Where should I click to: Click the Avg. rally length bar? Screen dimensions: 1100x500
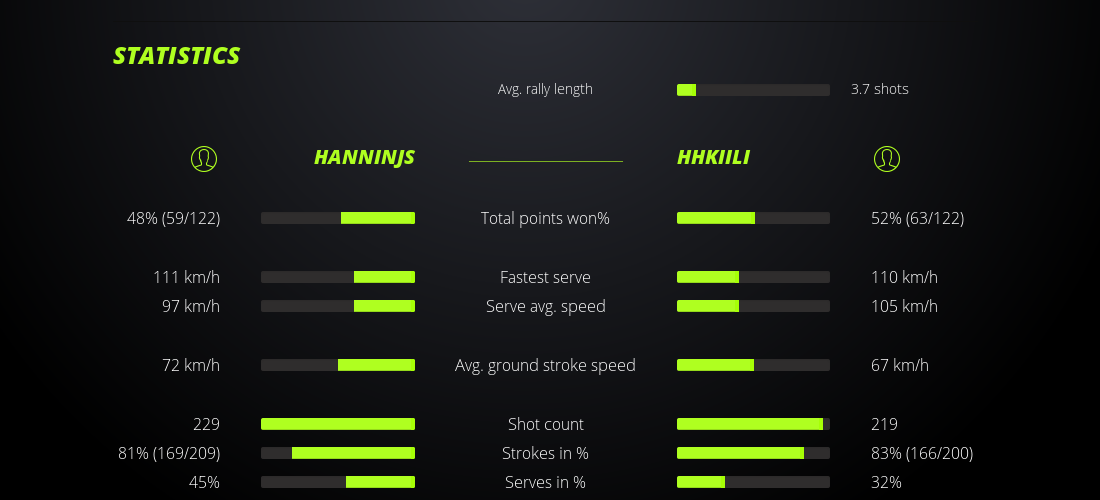753,90
